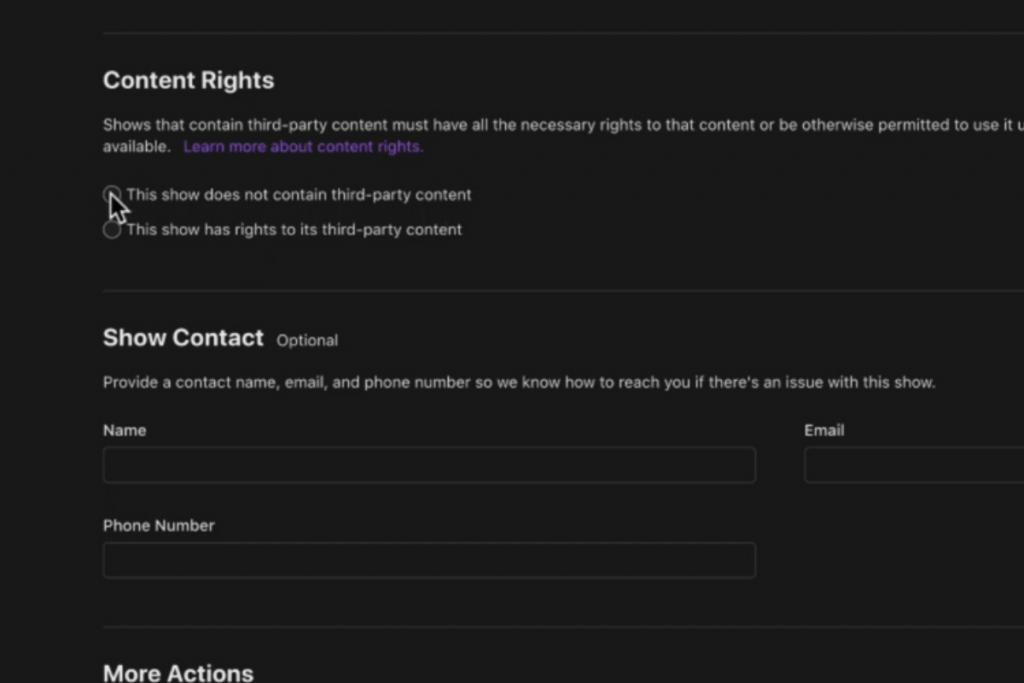Click the divider line above Show Contact
The width and height of the screenshot is (1024, 683).
pyautogui.click(x=560, y=291)
